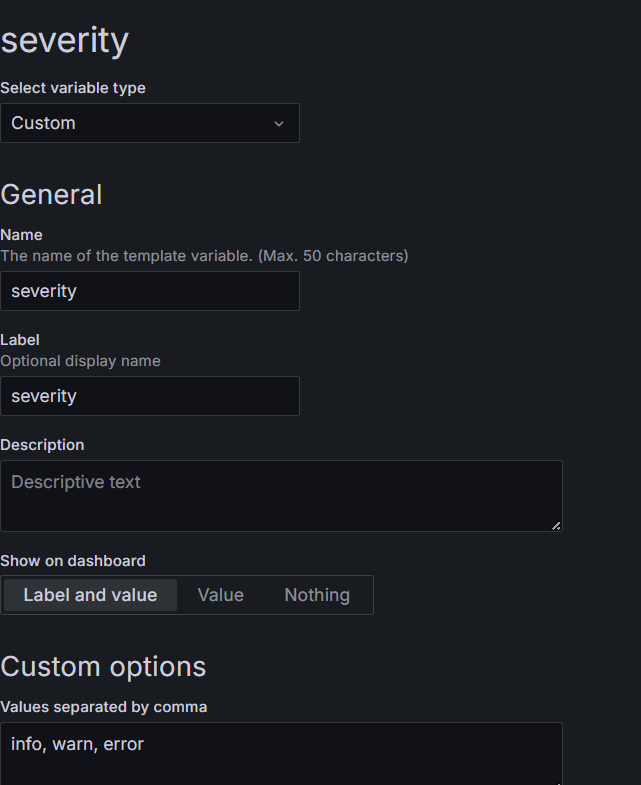
Task: Grab the Description box resize handle
Action: (x=556, y=525)
